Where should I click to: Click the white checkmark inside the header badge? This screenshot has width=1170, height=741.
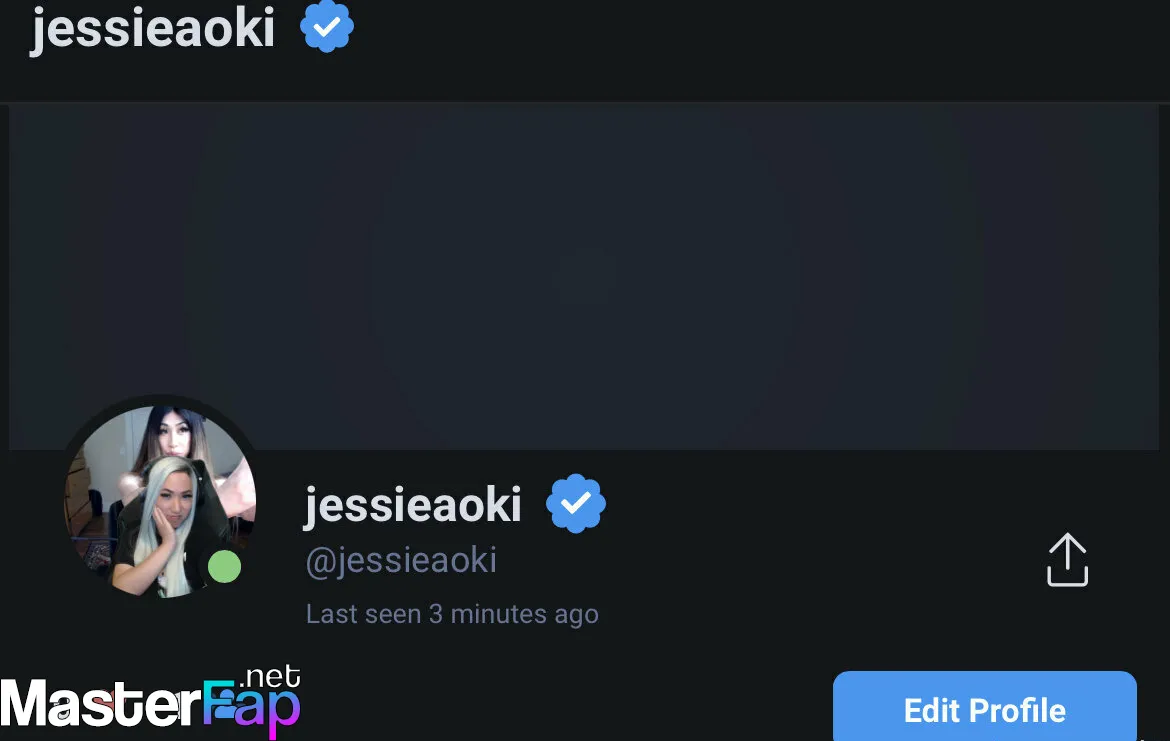(327, 27)
